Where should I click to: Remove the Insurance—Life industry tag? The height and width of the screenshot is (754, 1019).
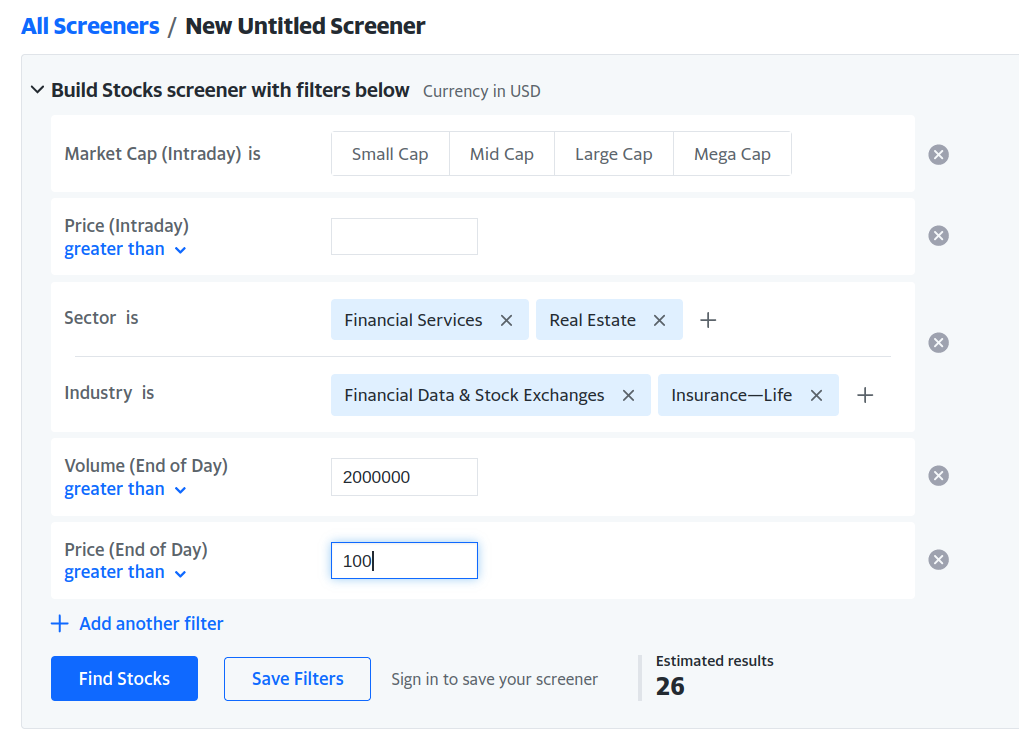pos(816,395)
